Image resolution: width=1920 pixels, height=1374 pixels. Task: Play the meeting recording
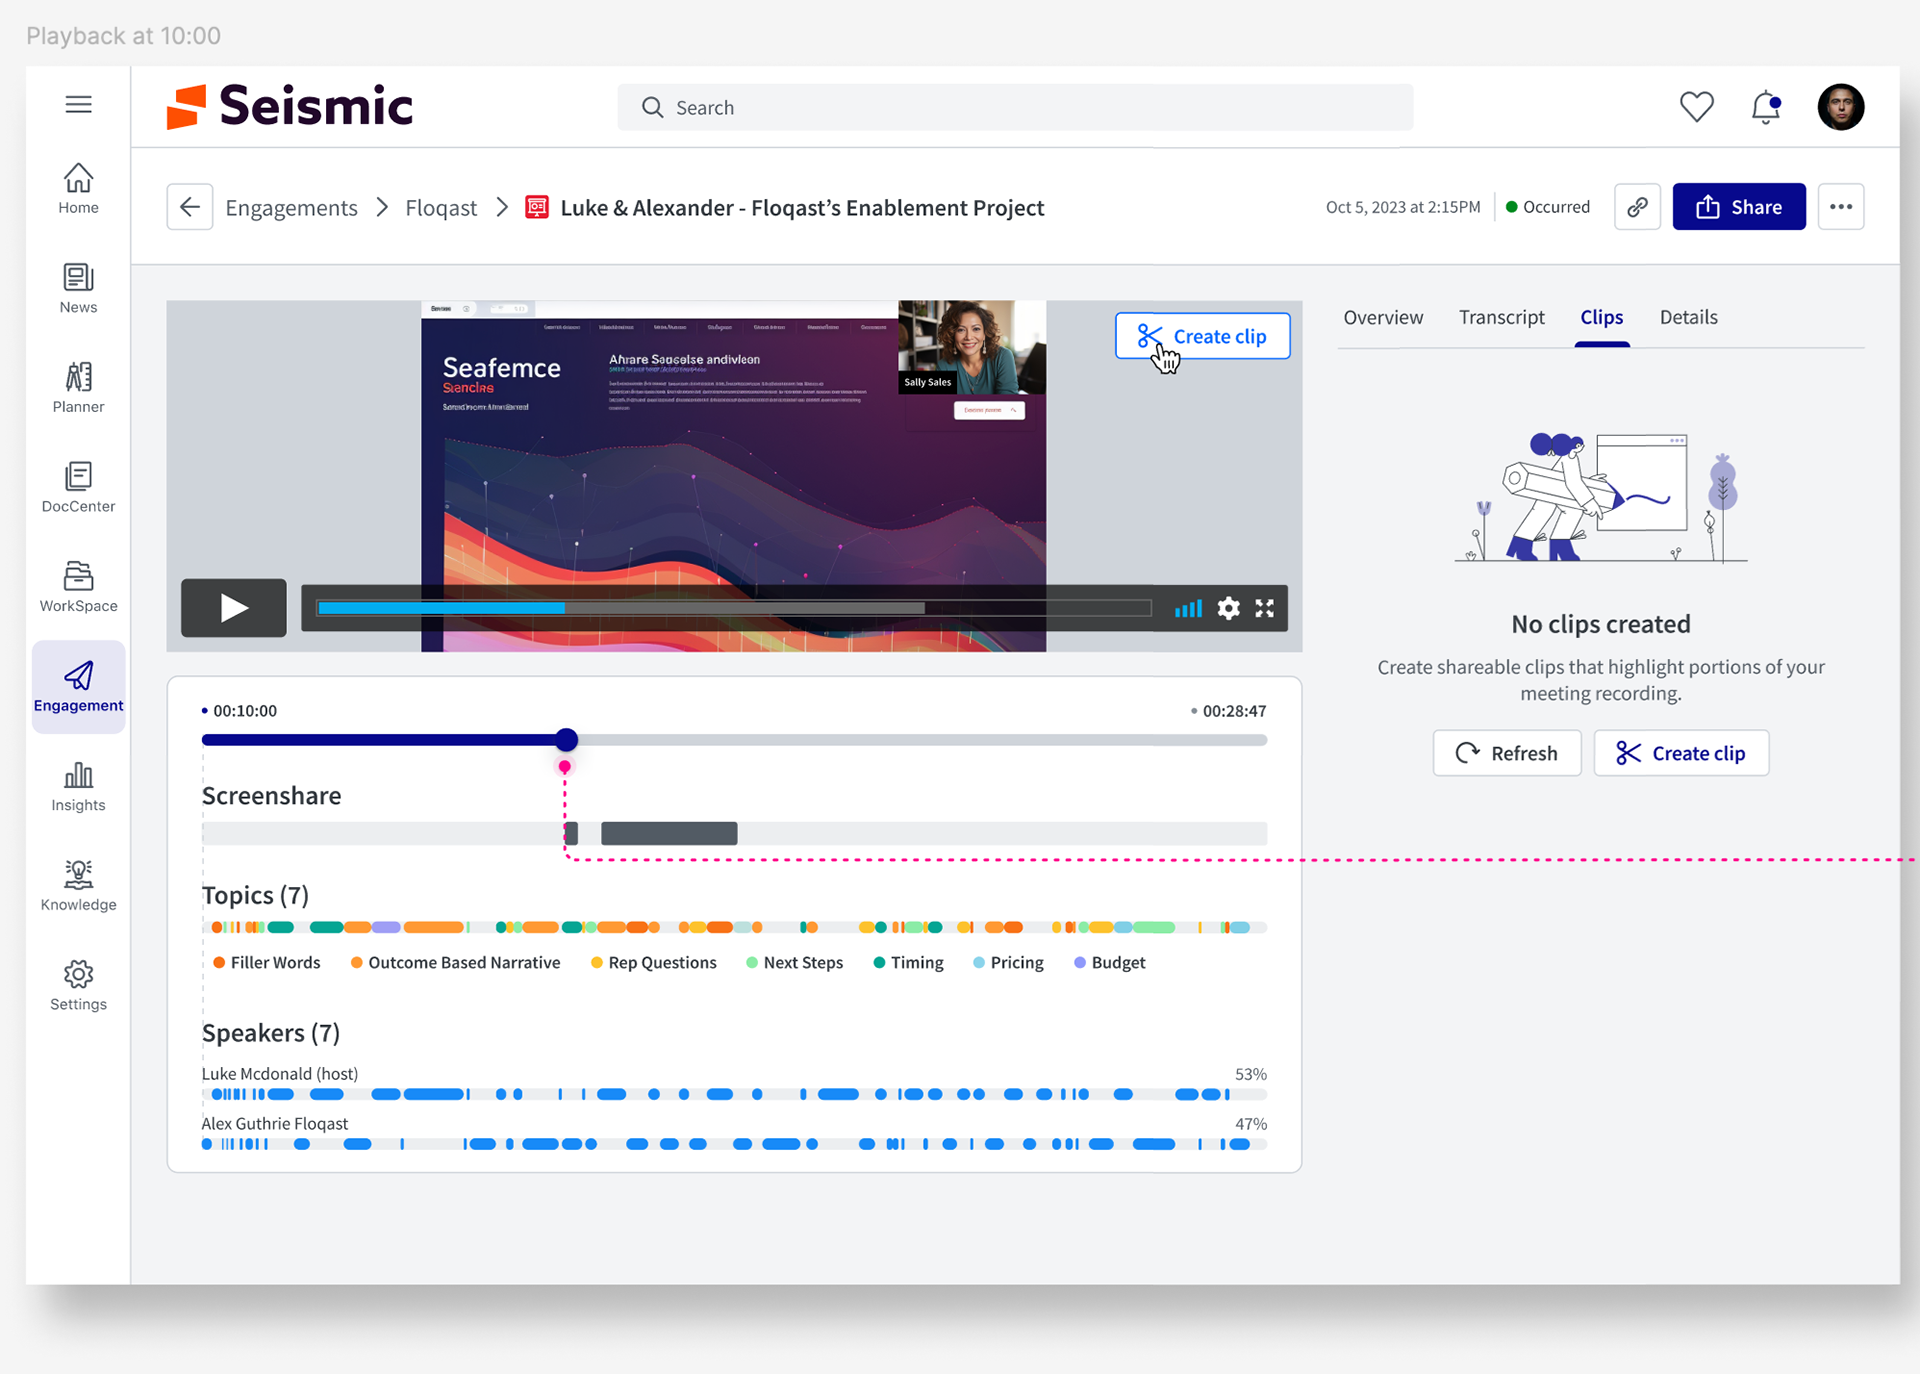coord(234,608)
